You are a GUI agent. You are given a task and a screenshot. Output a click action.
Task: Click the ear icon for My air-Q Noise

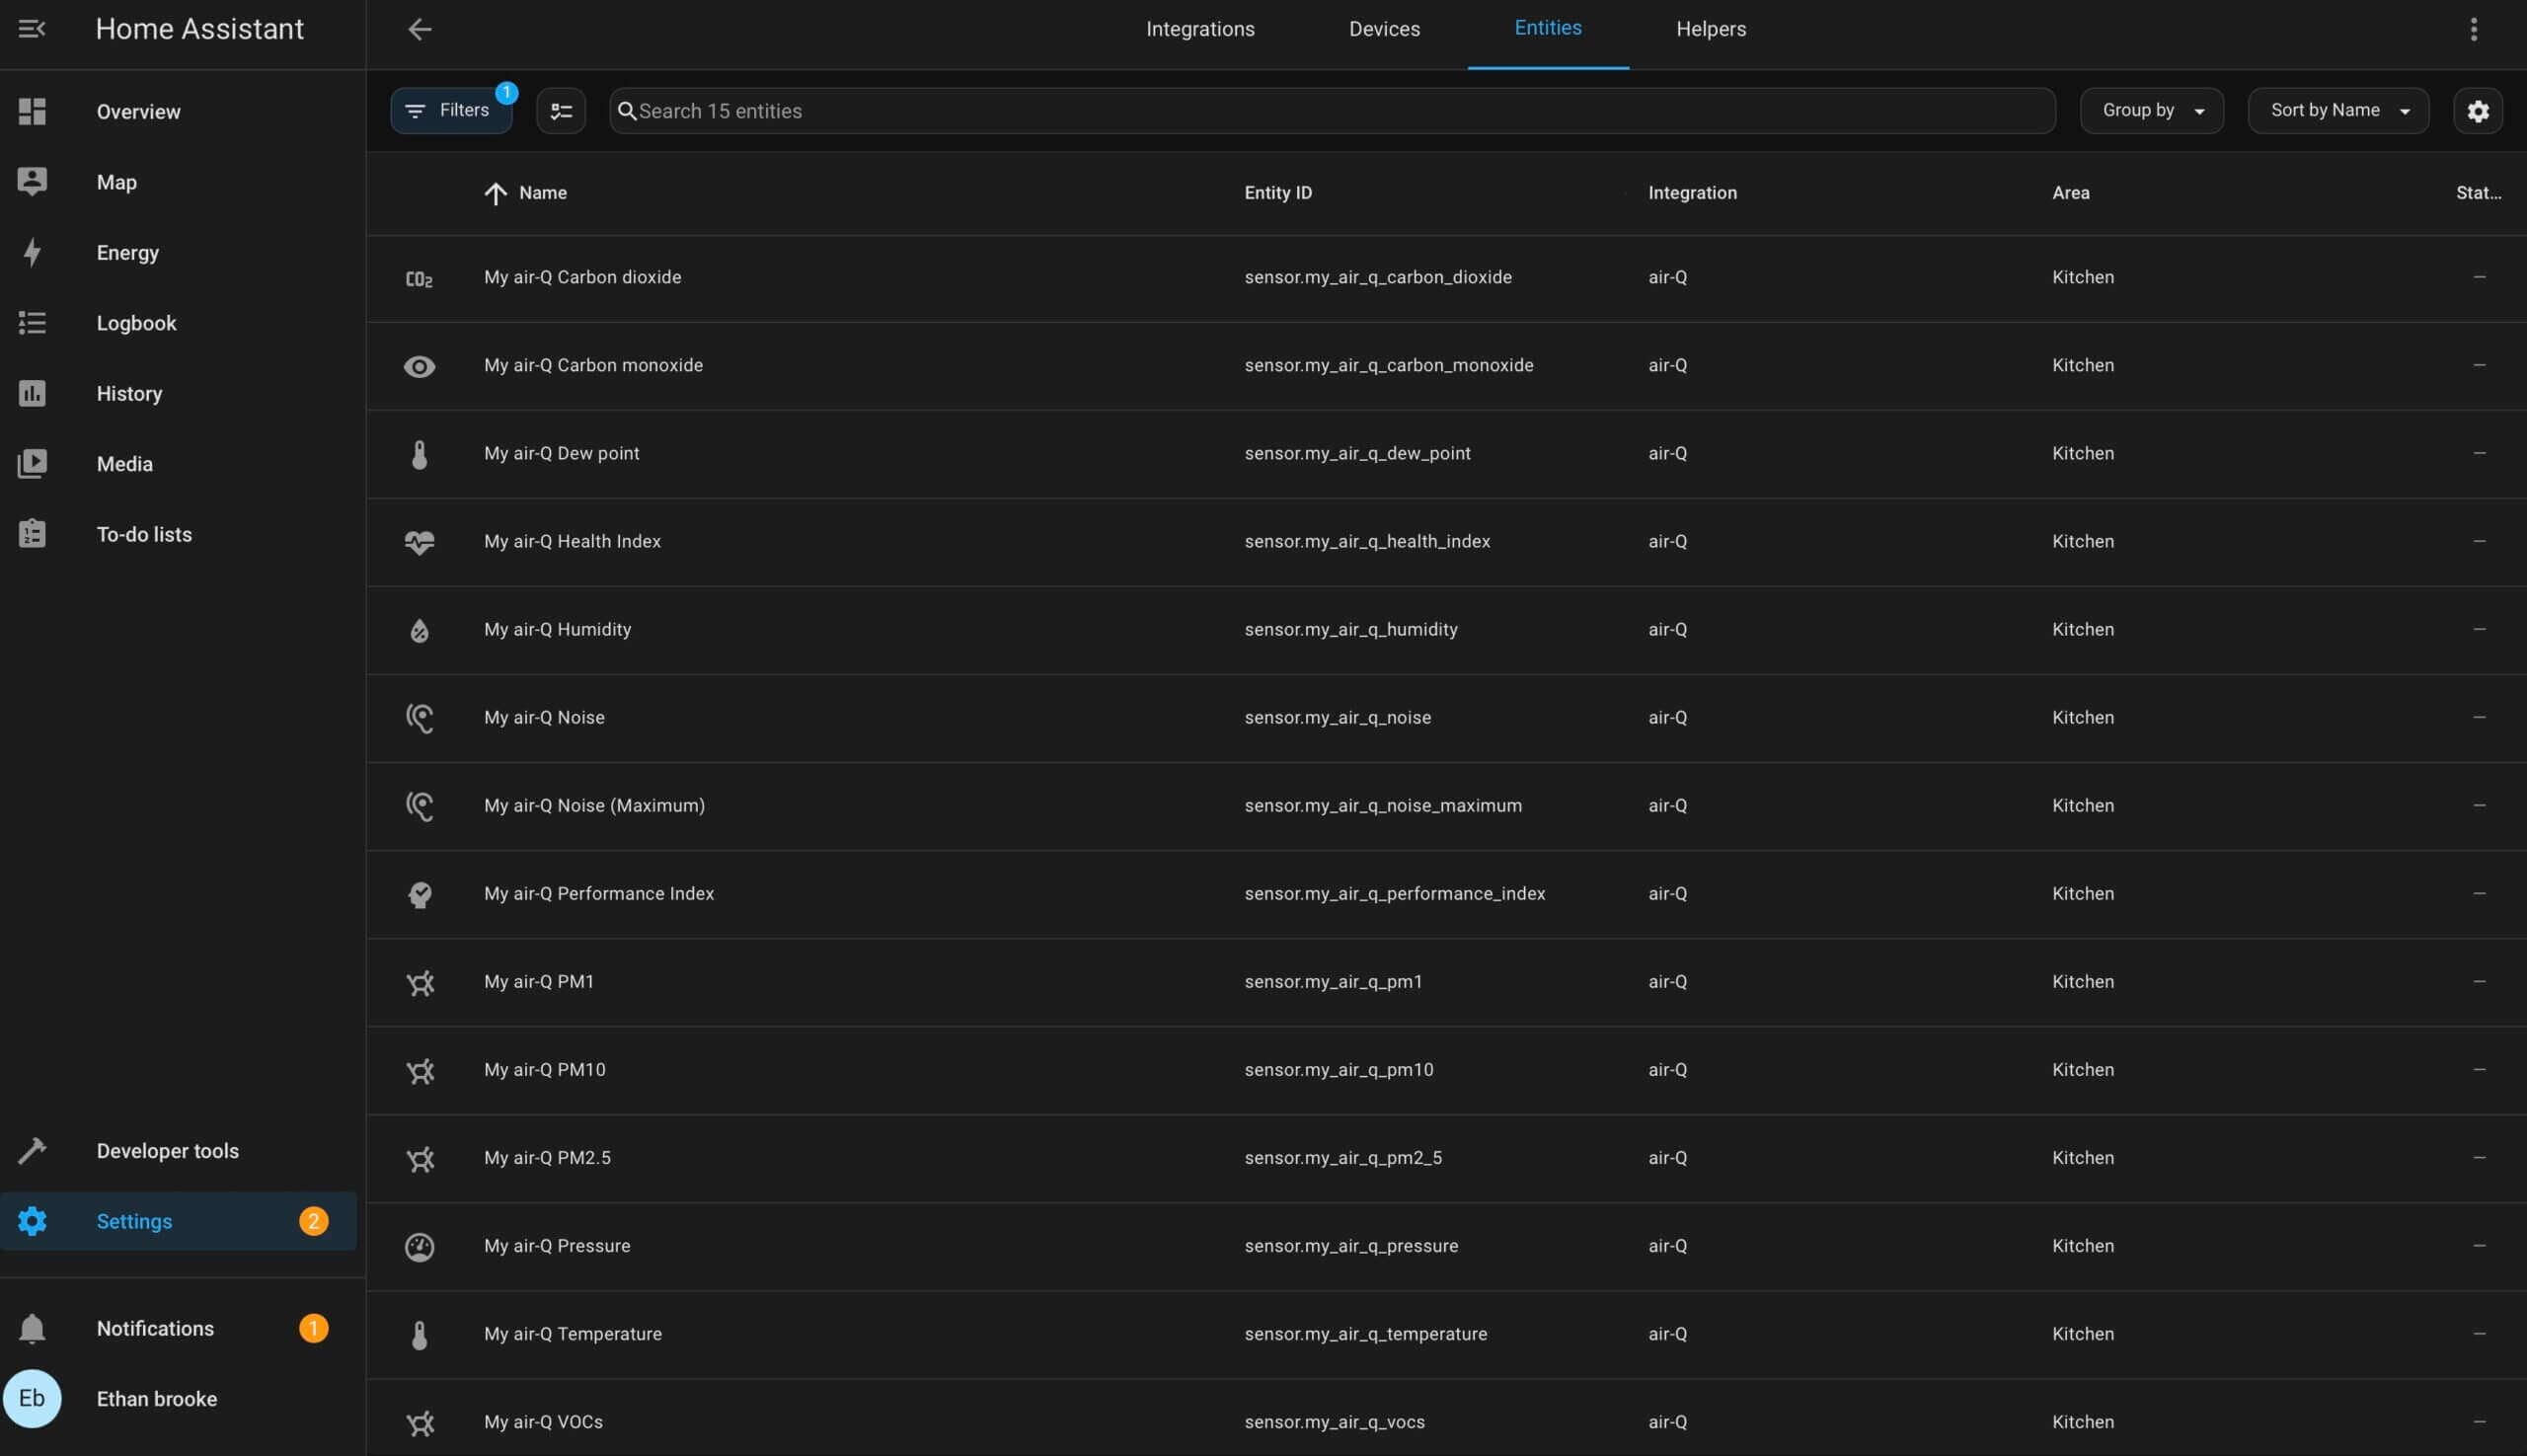tap(419, 718)
